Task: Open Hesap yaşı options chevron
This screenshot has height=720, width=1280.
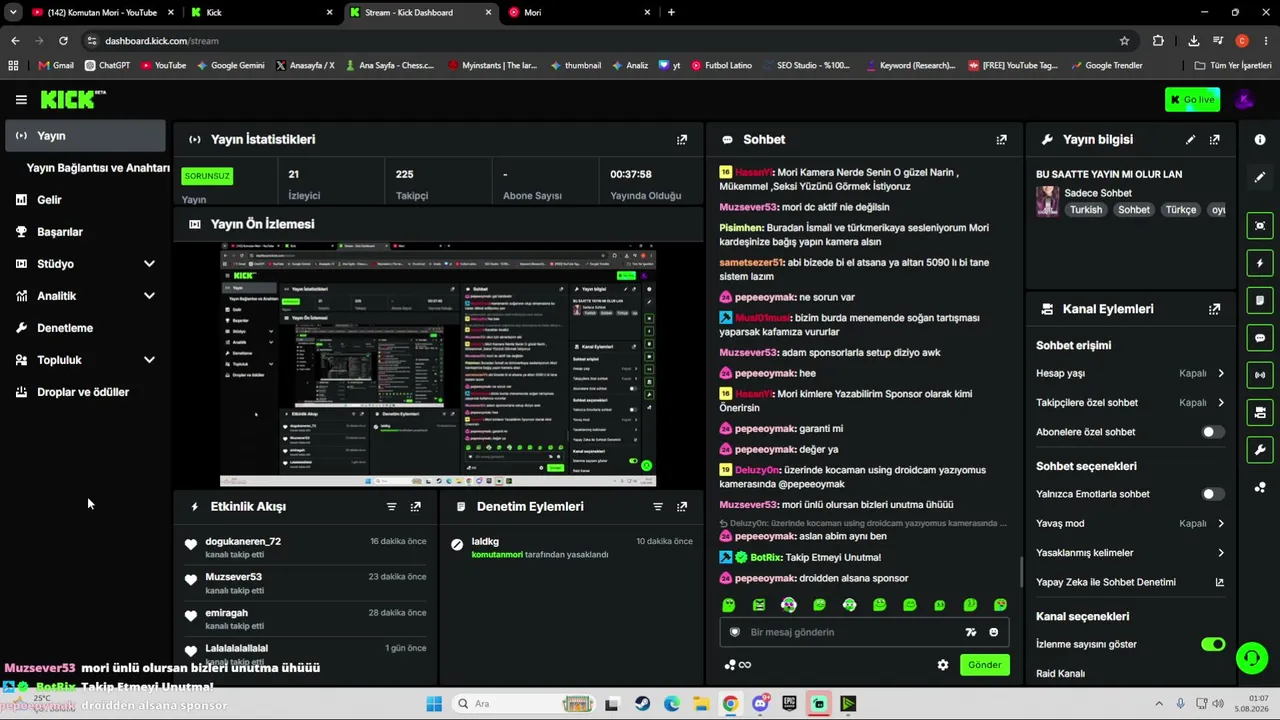Action: coord(1221,374)
